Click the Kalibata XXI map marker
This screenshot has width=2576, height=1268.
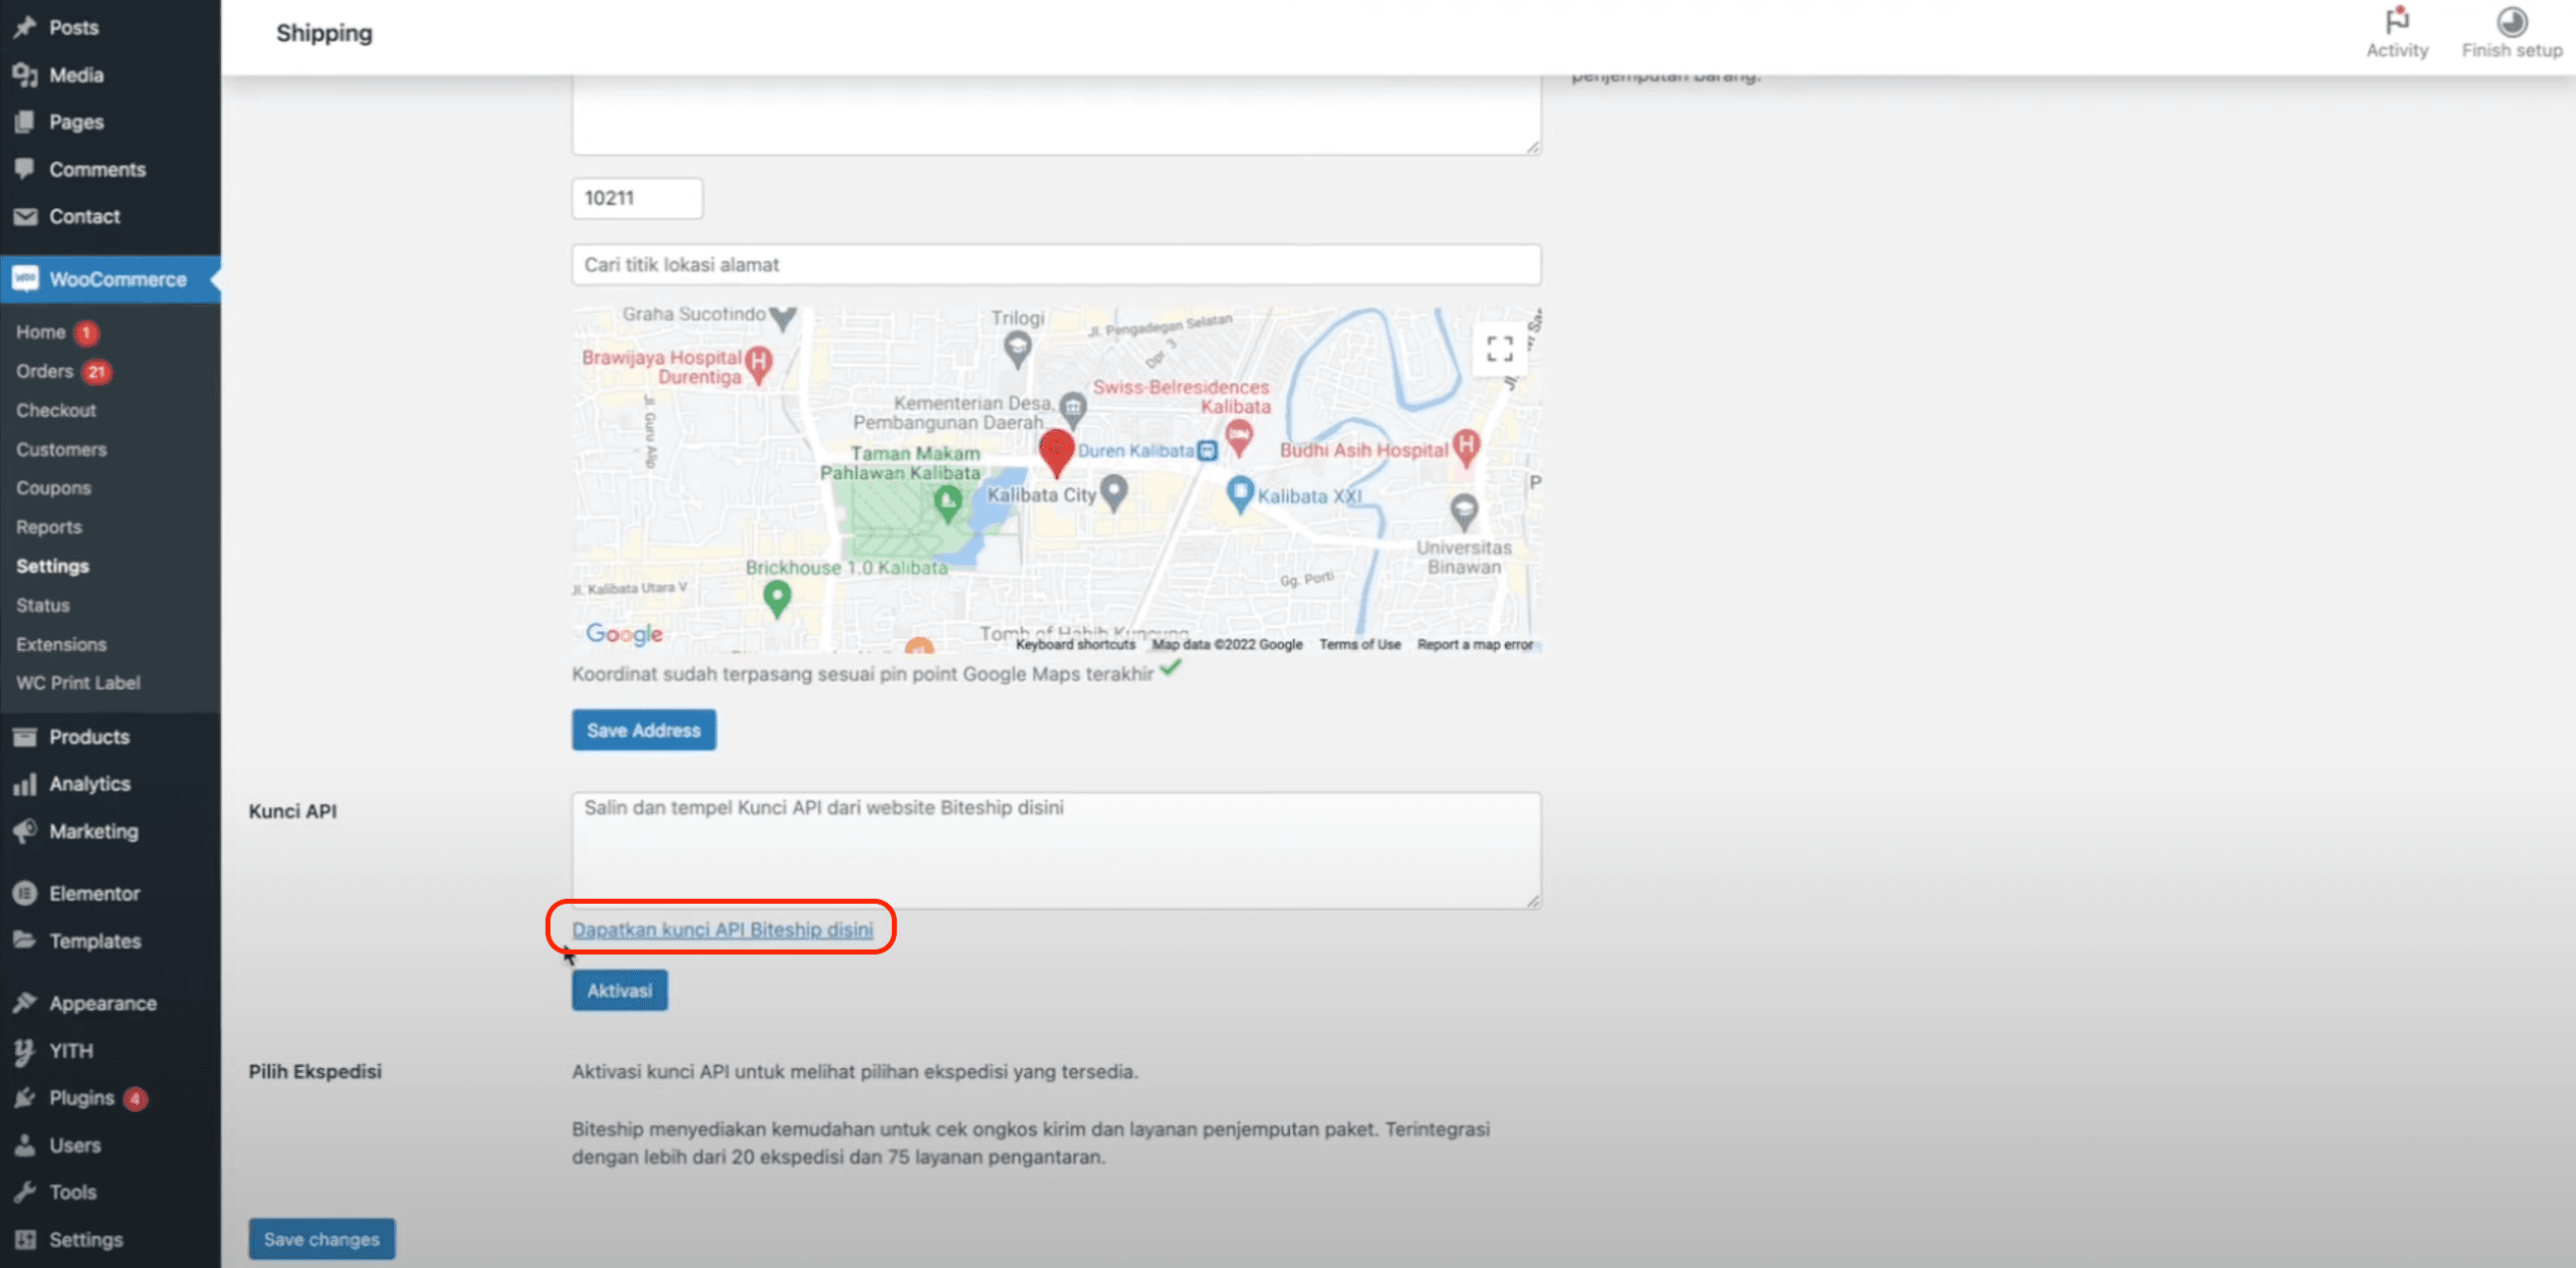pos(1240,494)
